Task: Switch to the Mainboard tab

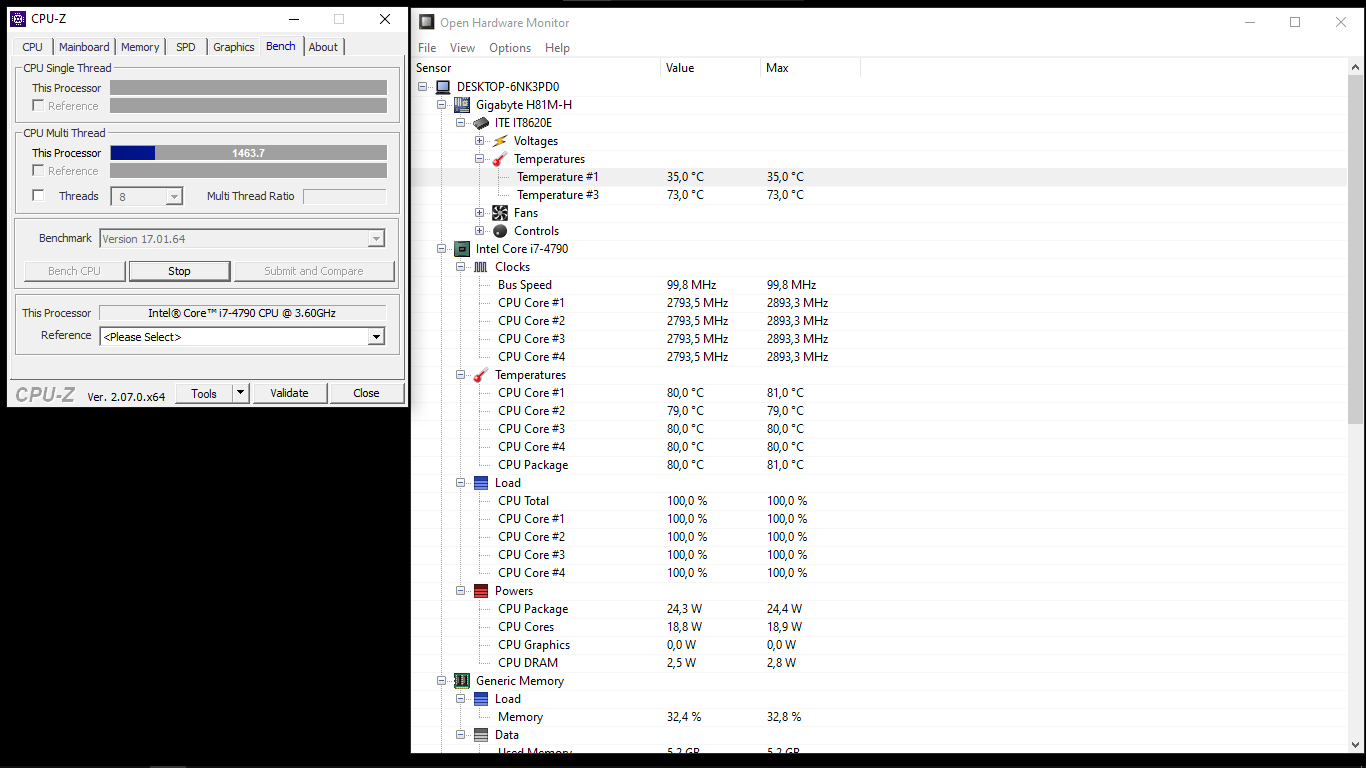Action: point(84,47)
